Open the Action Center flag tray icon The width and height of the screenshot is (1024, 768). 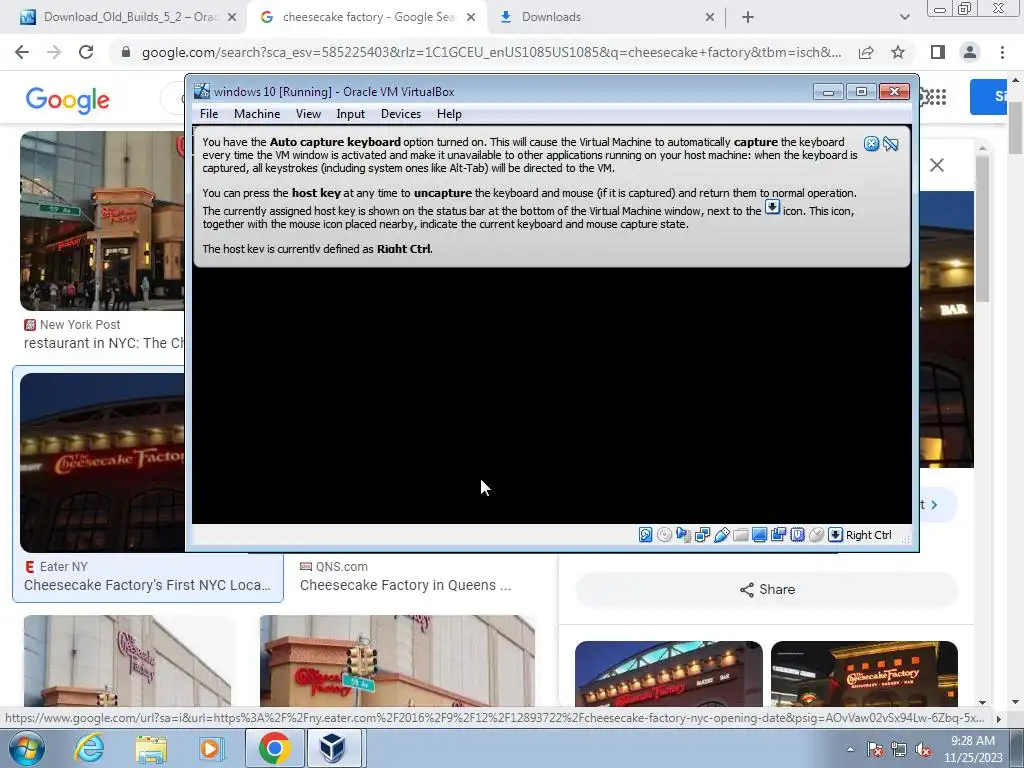point(875,749)
